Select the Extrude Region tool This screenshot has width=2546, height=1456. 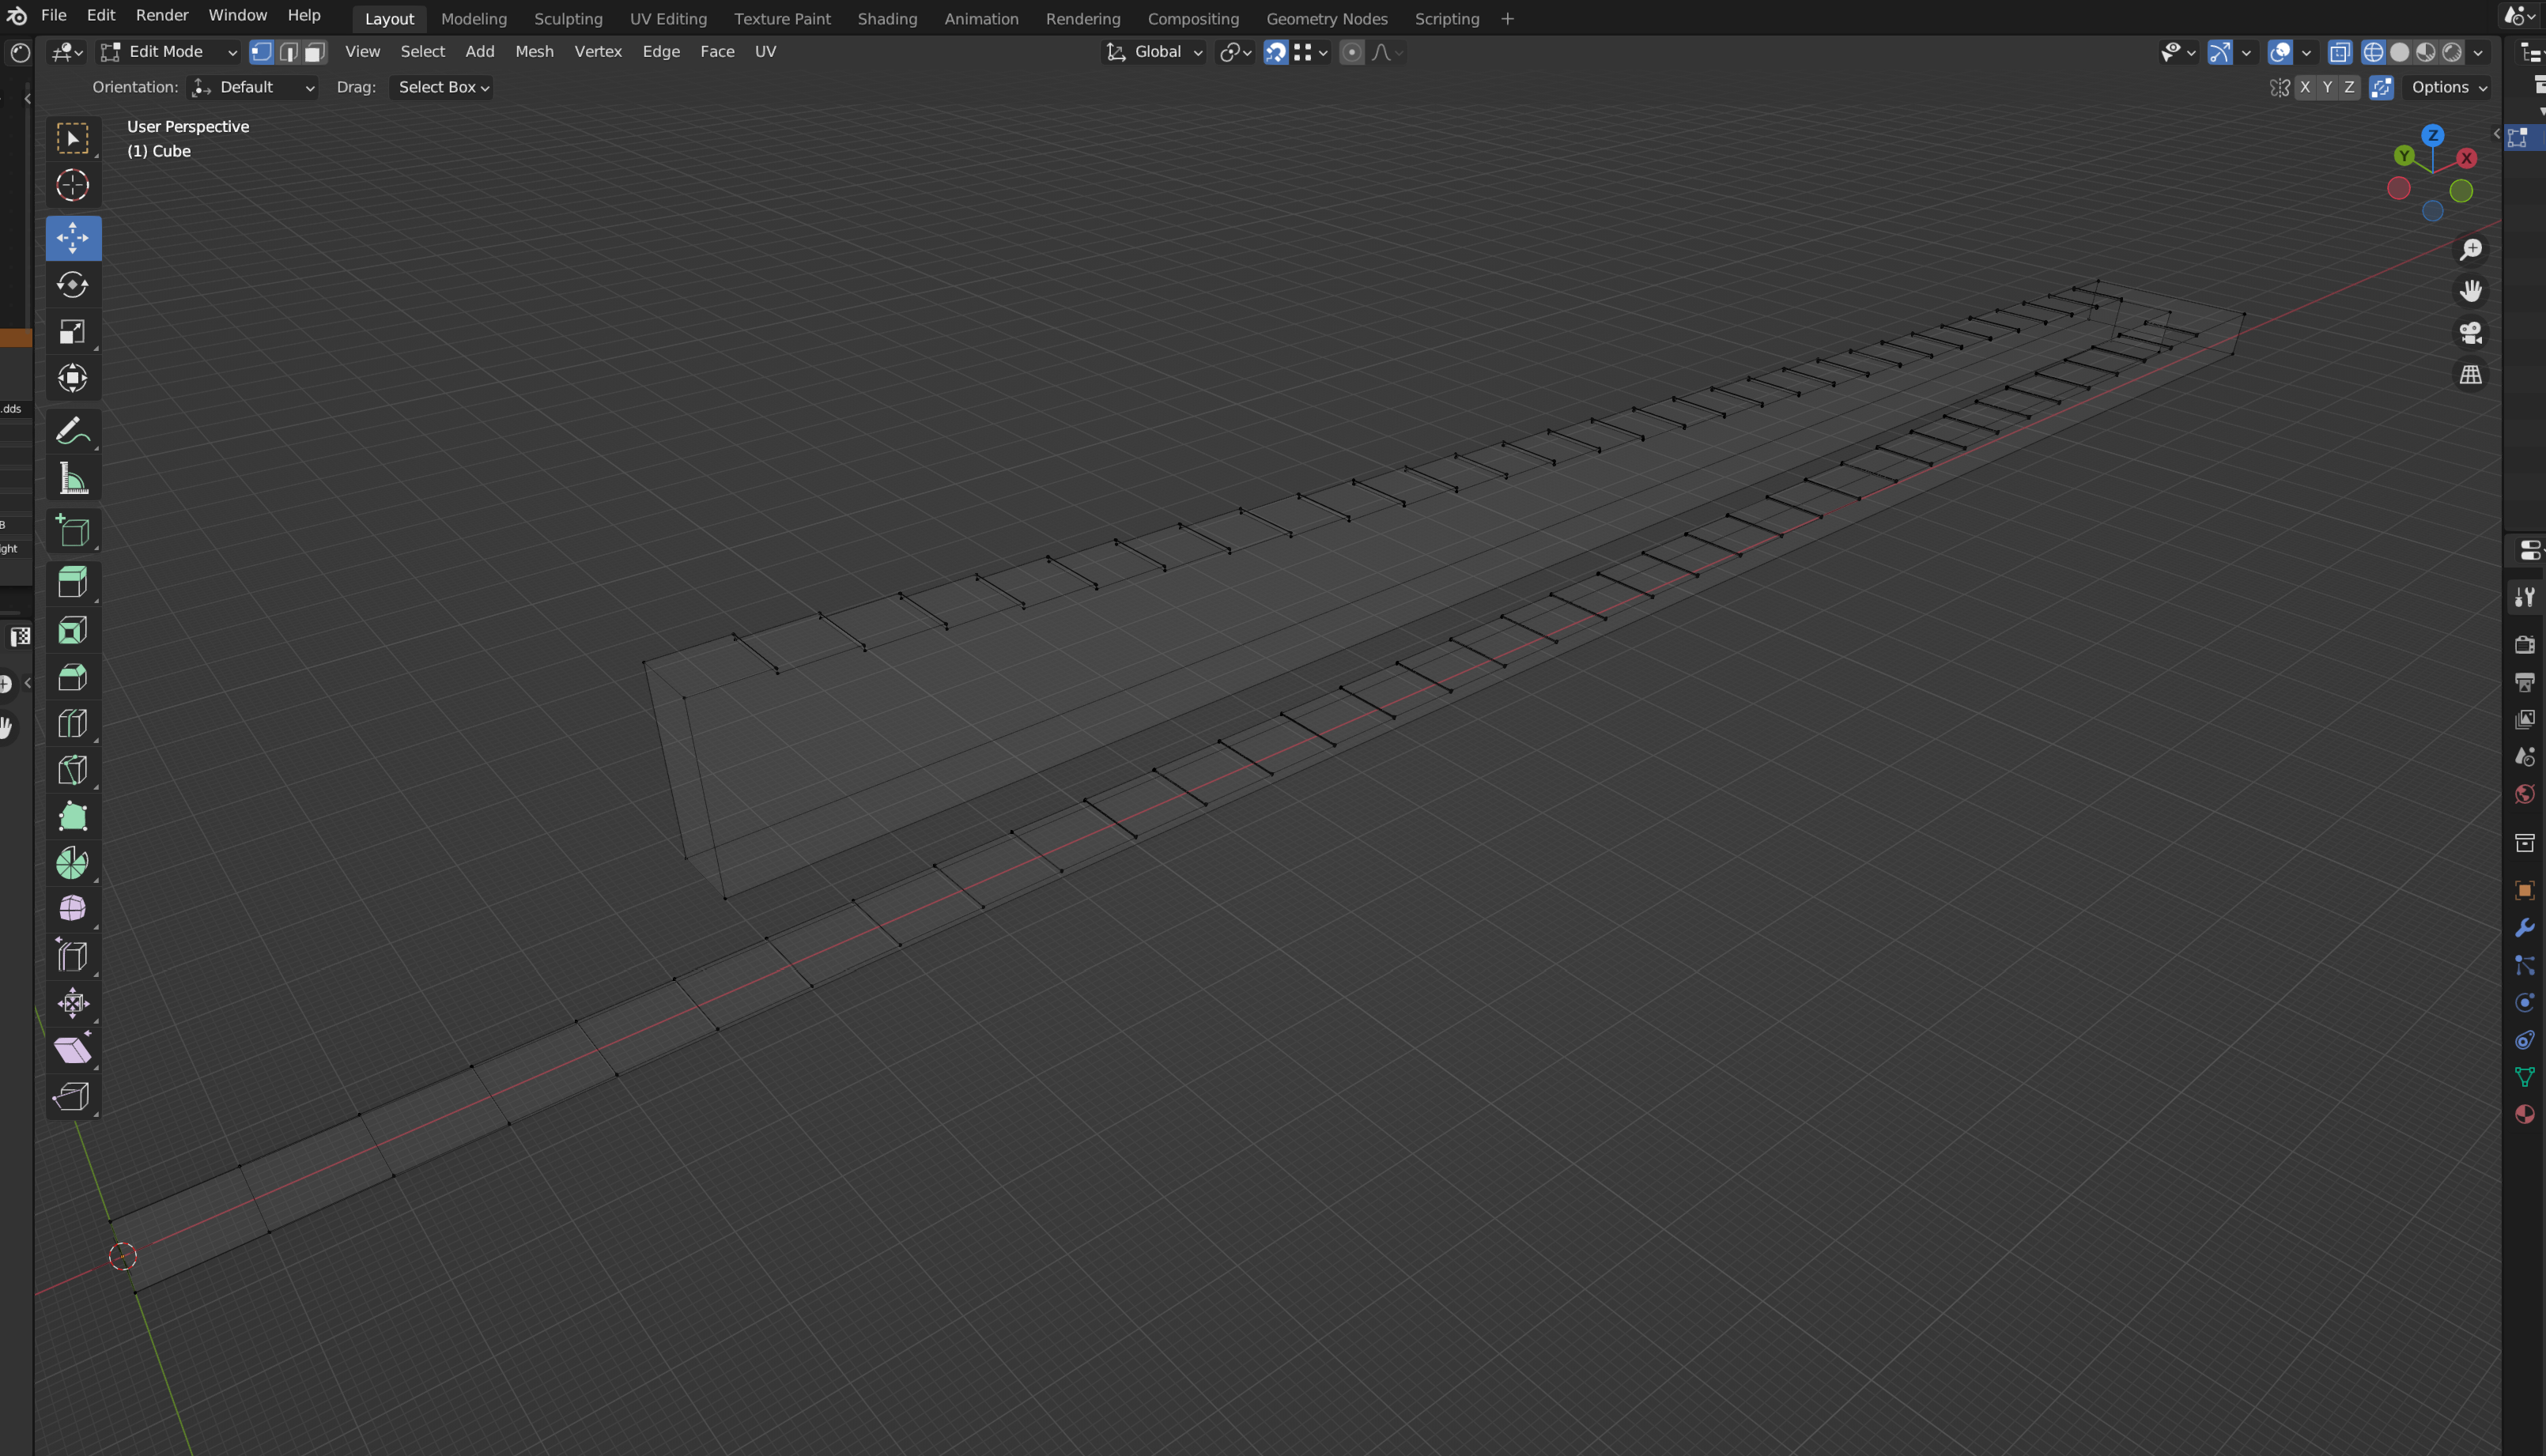point(72,583)
